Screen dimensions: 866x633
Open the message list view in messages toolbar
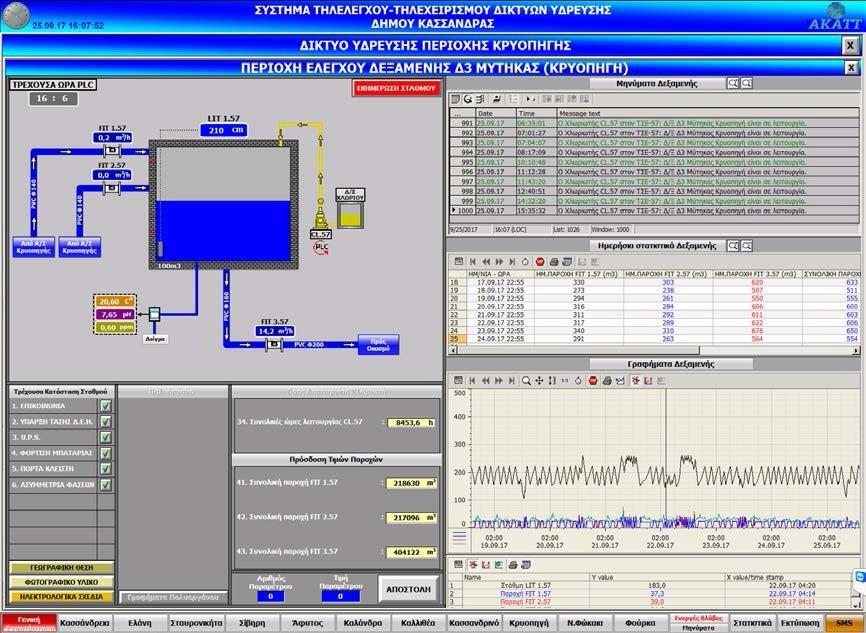click(x=456, y=99)
